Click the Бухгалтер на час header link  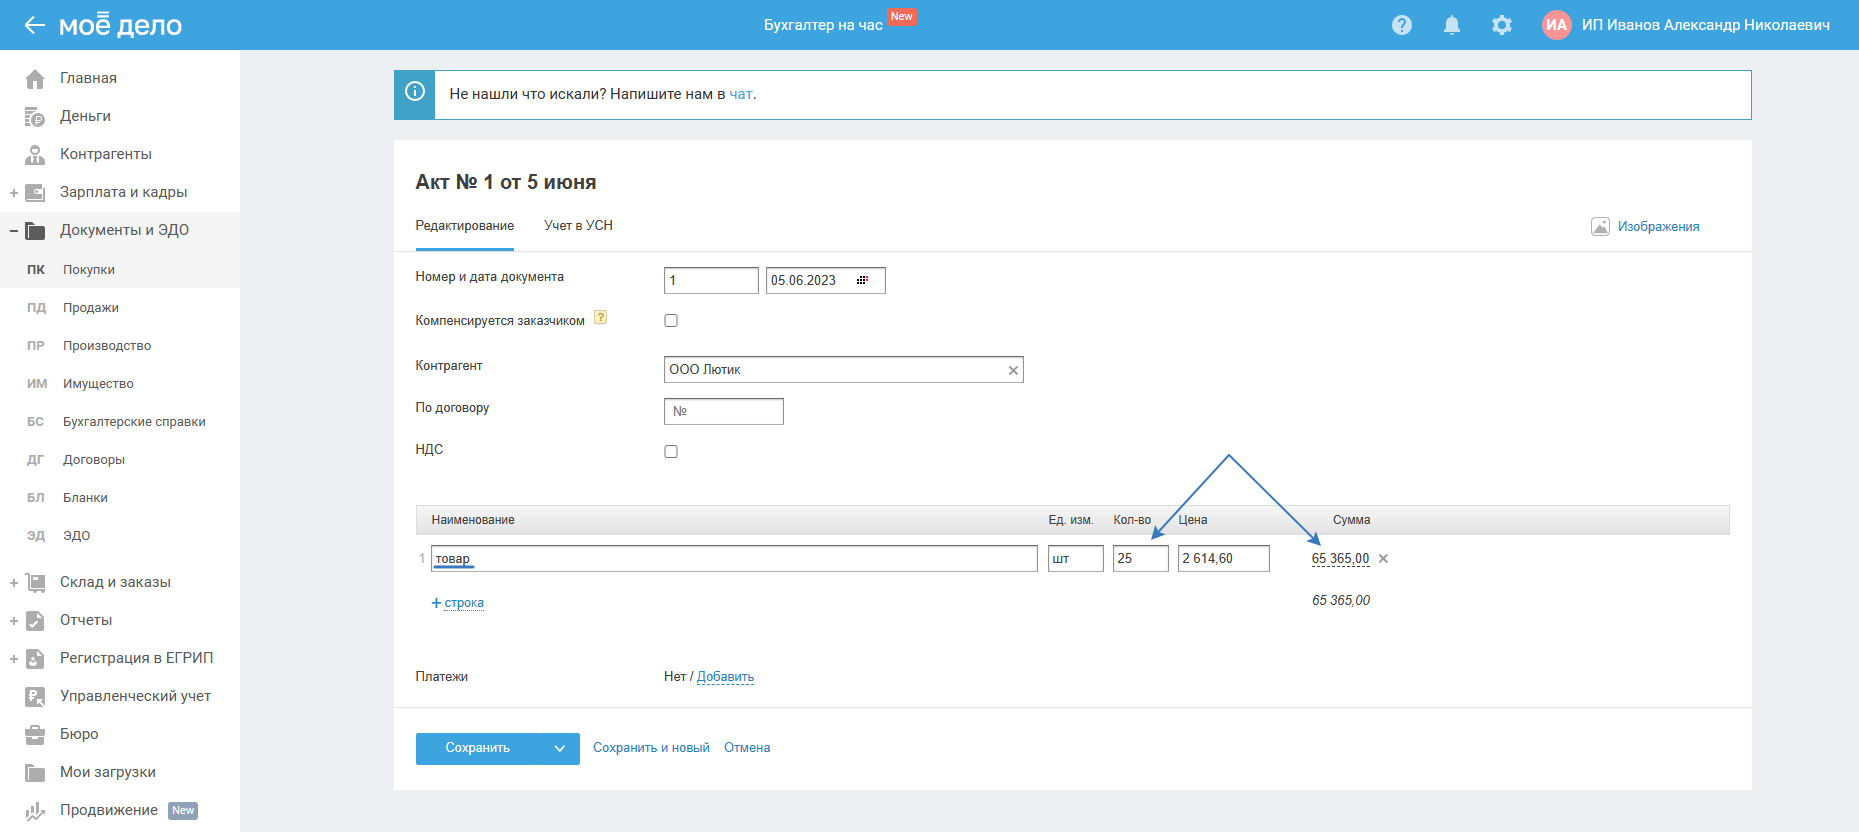tap(823, 25)
